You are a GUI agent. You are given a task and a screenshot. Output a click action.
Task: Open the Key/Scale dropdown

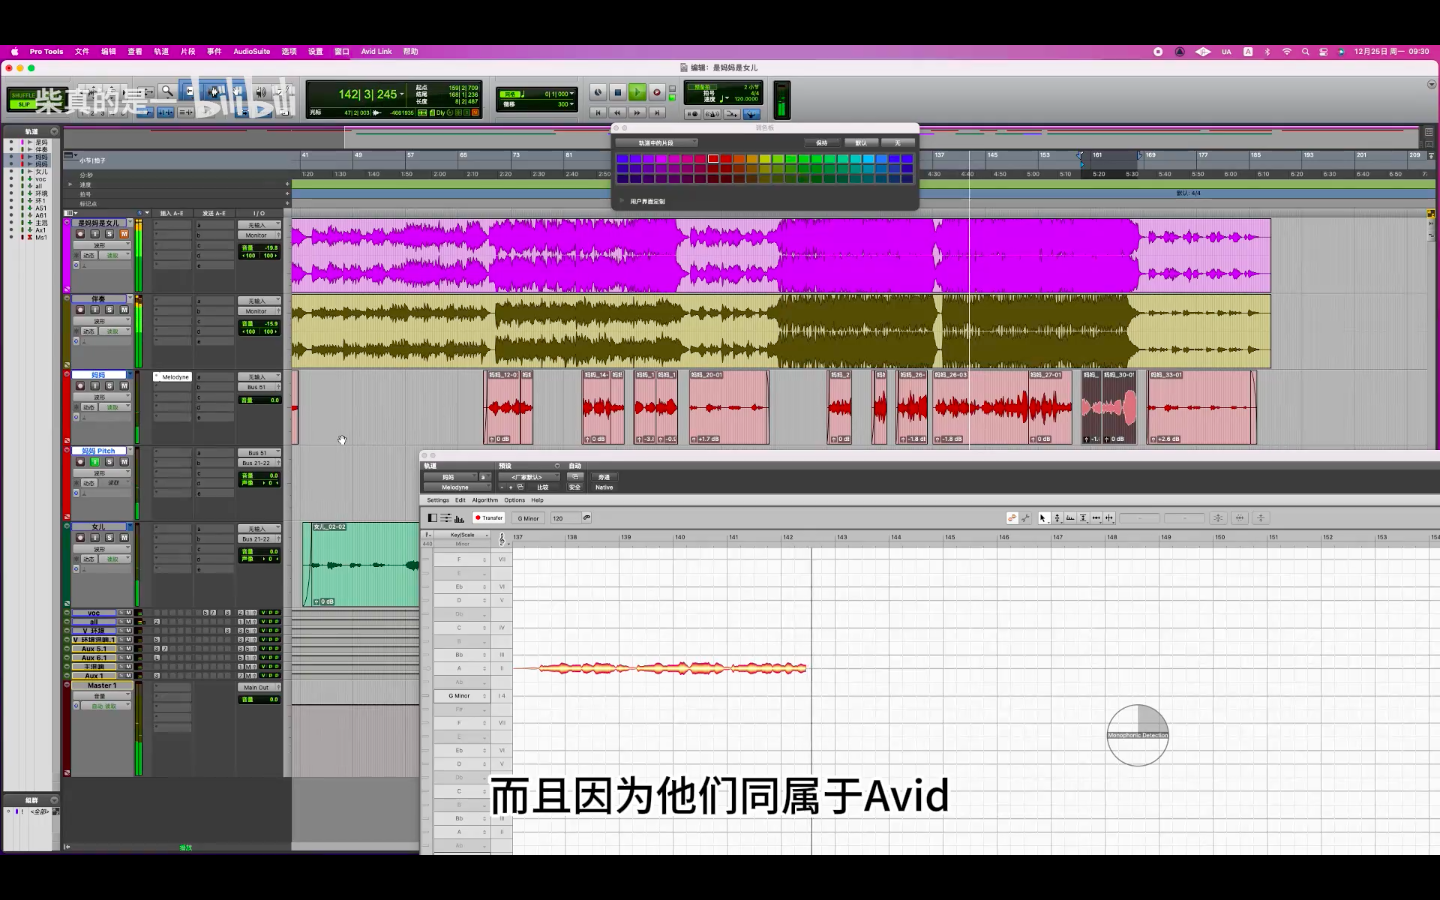click(462, 535)
